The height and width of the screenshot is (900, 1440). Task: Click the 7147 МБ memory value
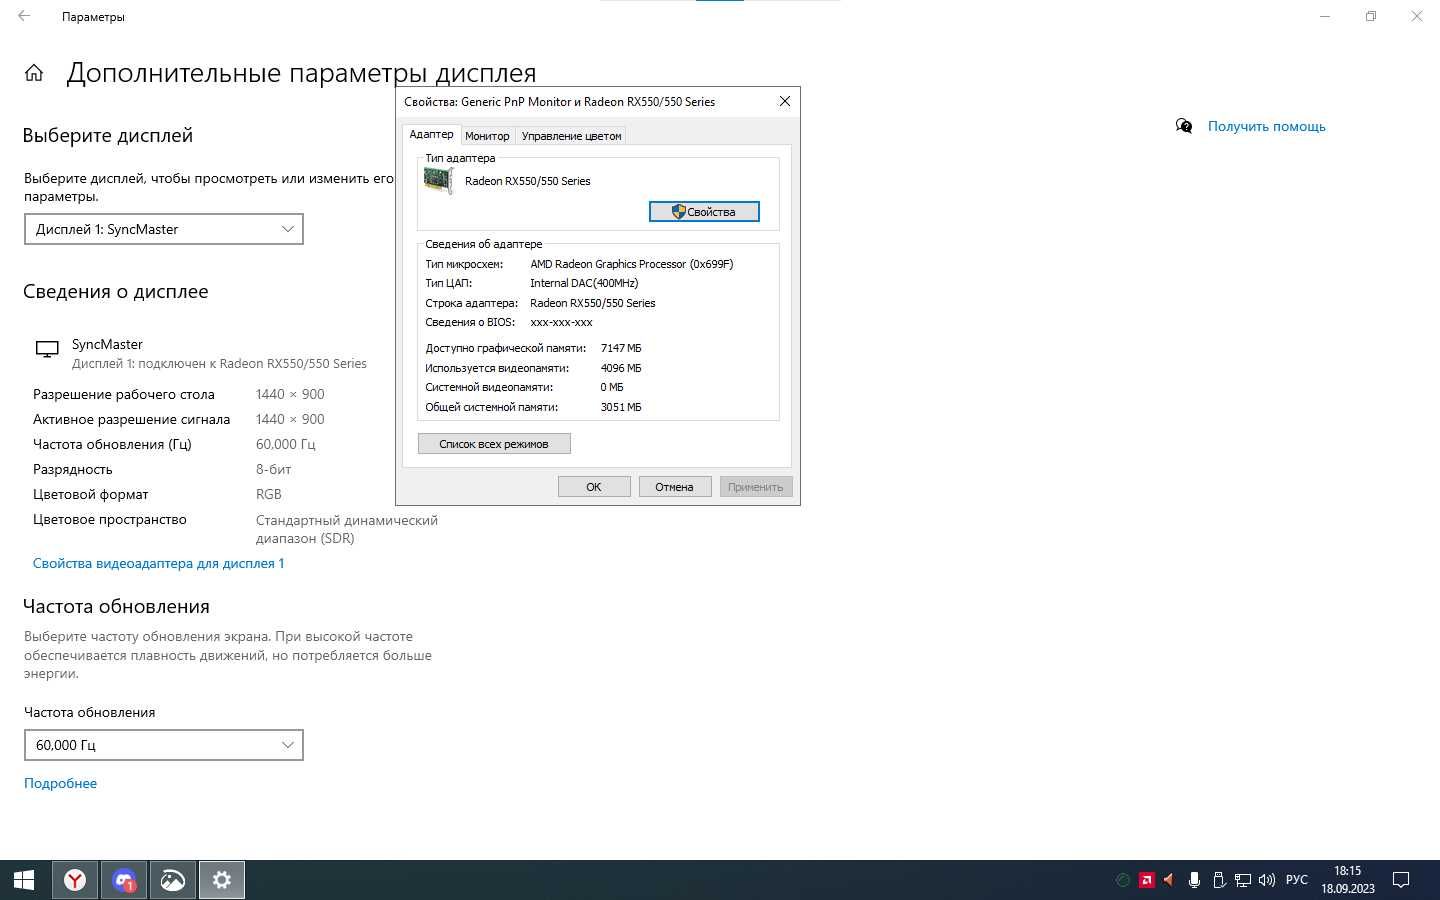pyautogui.click(x=621, y=348)
